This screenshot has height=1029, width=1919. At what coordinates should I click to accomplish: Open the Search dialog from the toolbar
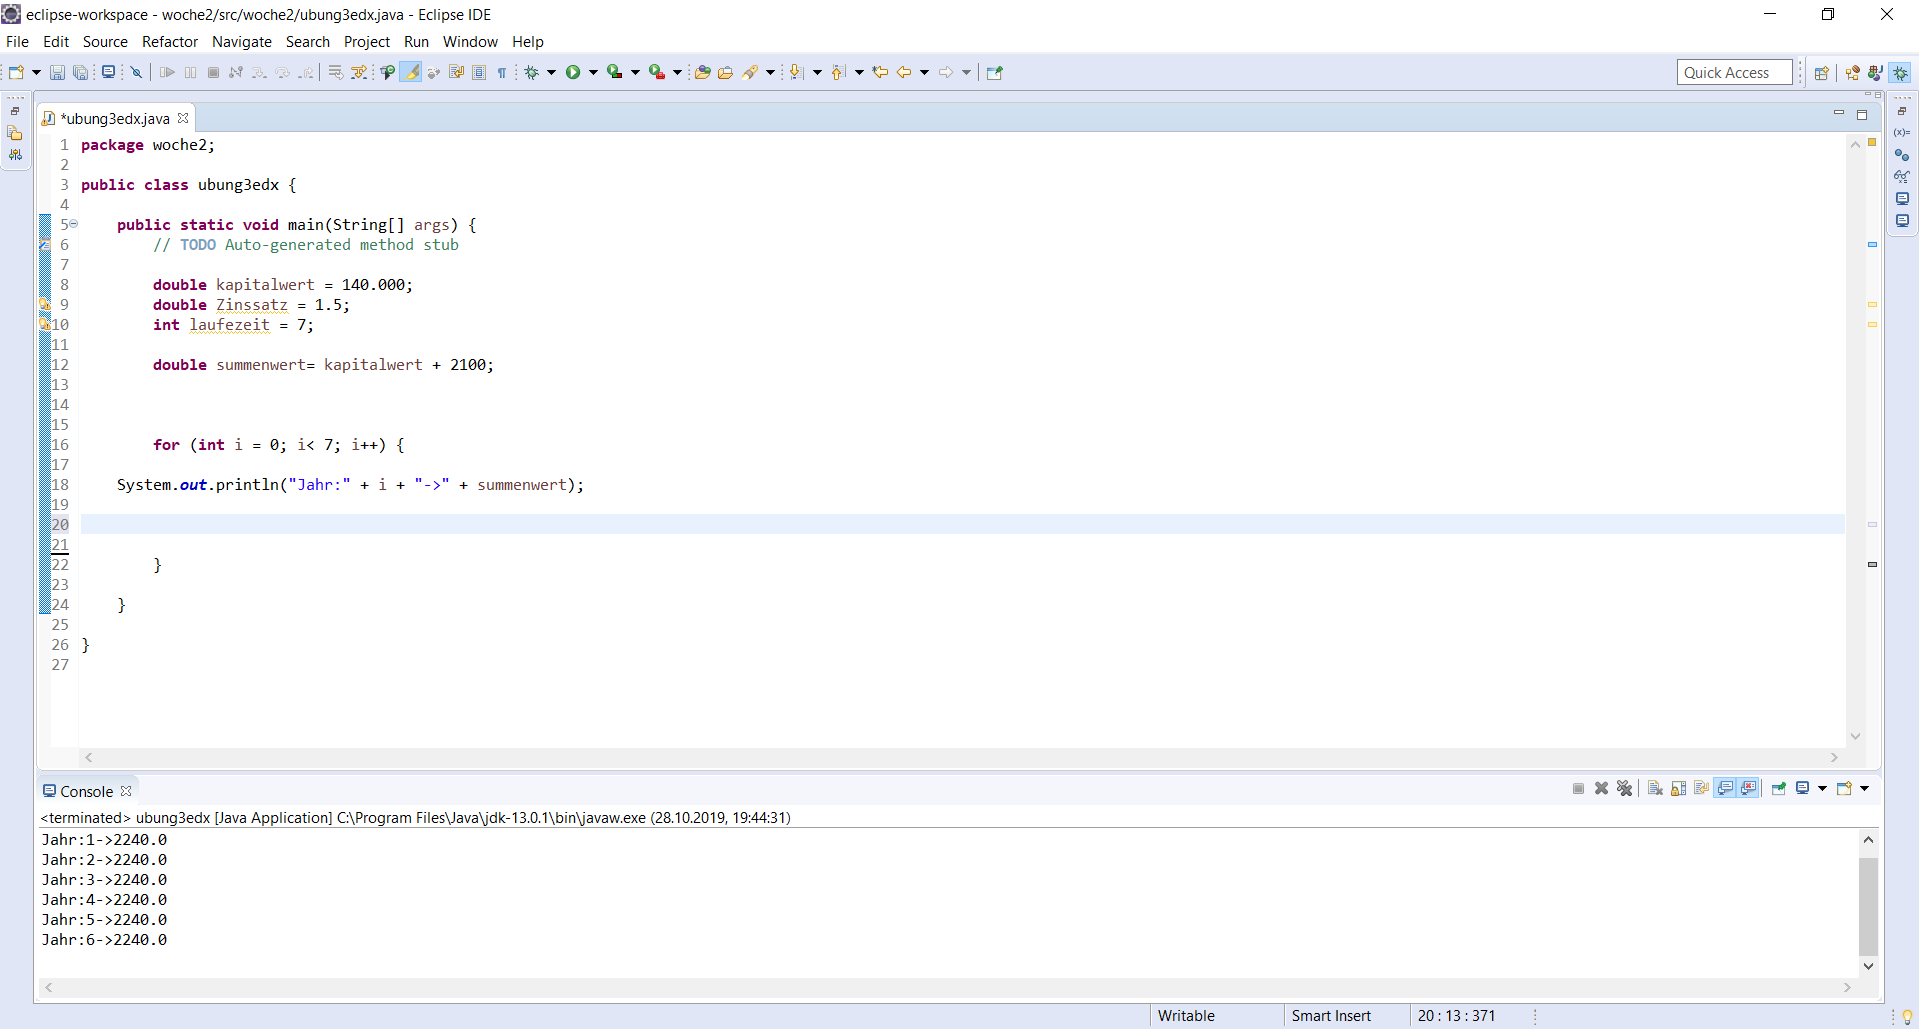(x=751, y=71)
